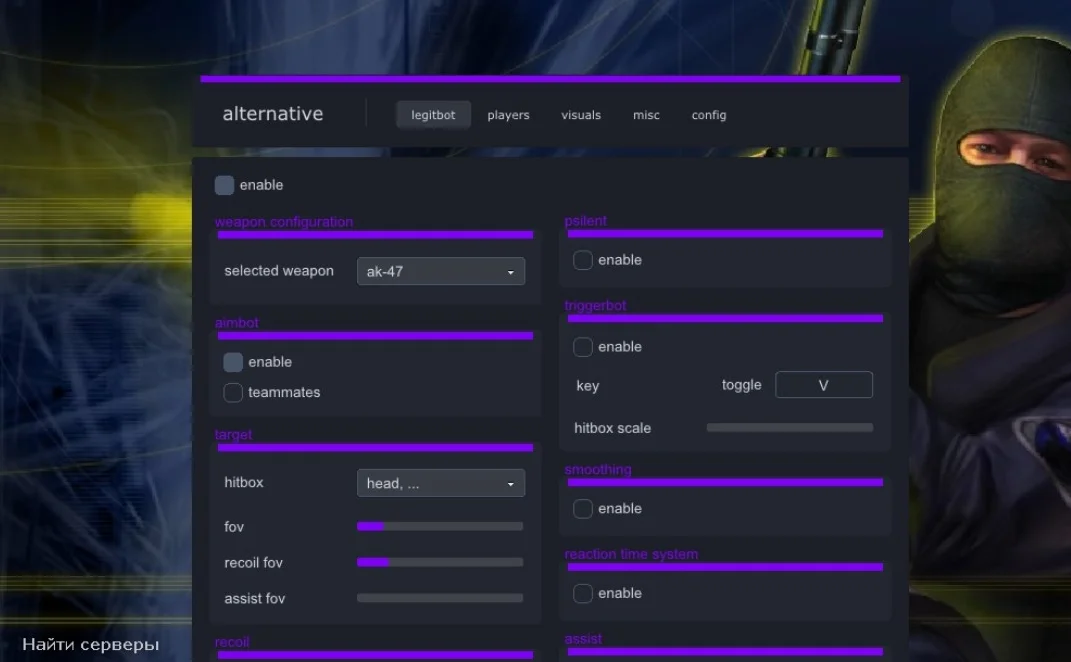Viewport: 1071px width, 662px height.
Task: Expand the selected weapon ak-47 dropdown
Action: click(441, 271)
